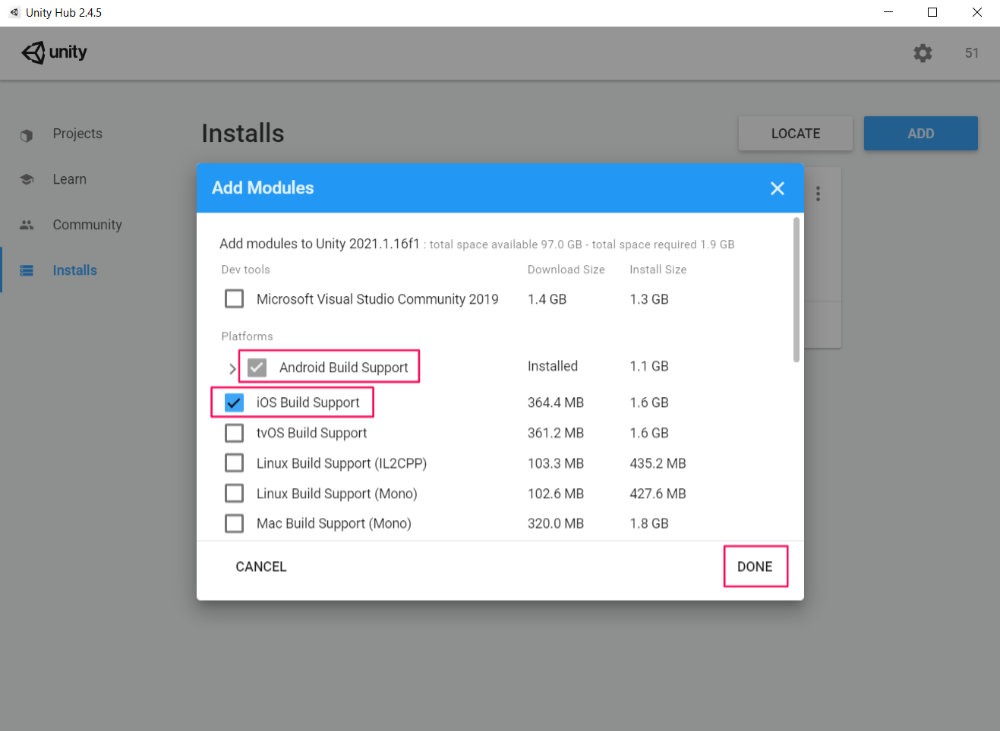Maximize the Unity Hub window

click(x=932, y=12)
